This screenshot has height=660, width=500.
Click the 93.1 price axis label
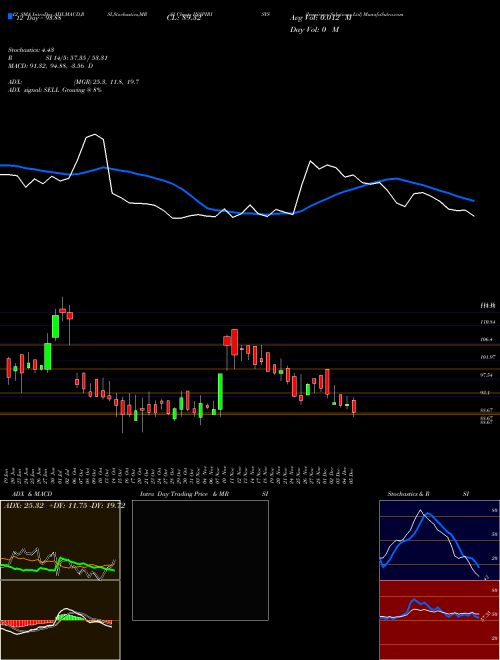[485, 392]
